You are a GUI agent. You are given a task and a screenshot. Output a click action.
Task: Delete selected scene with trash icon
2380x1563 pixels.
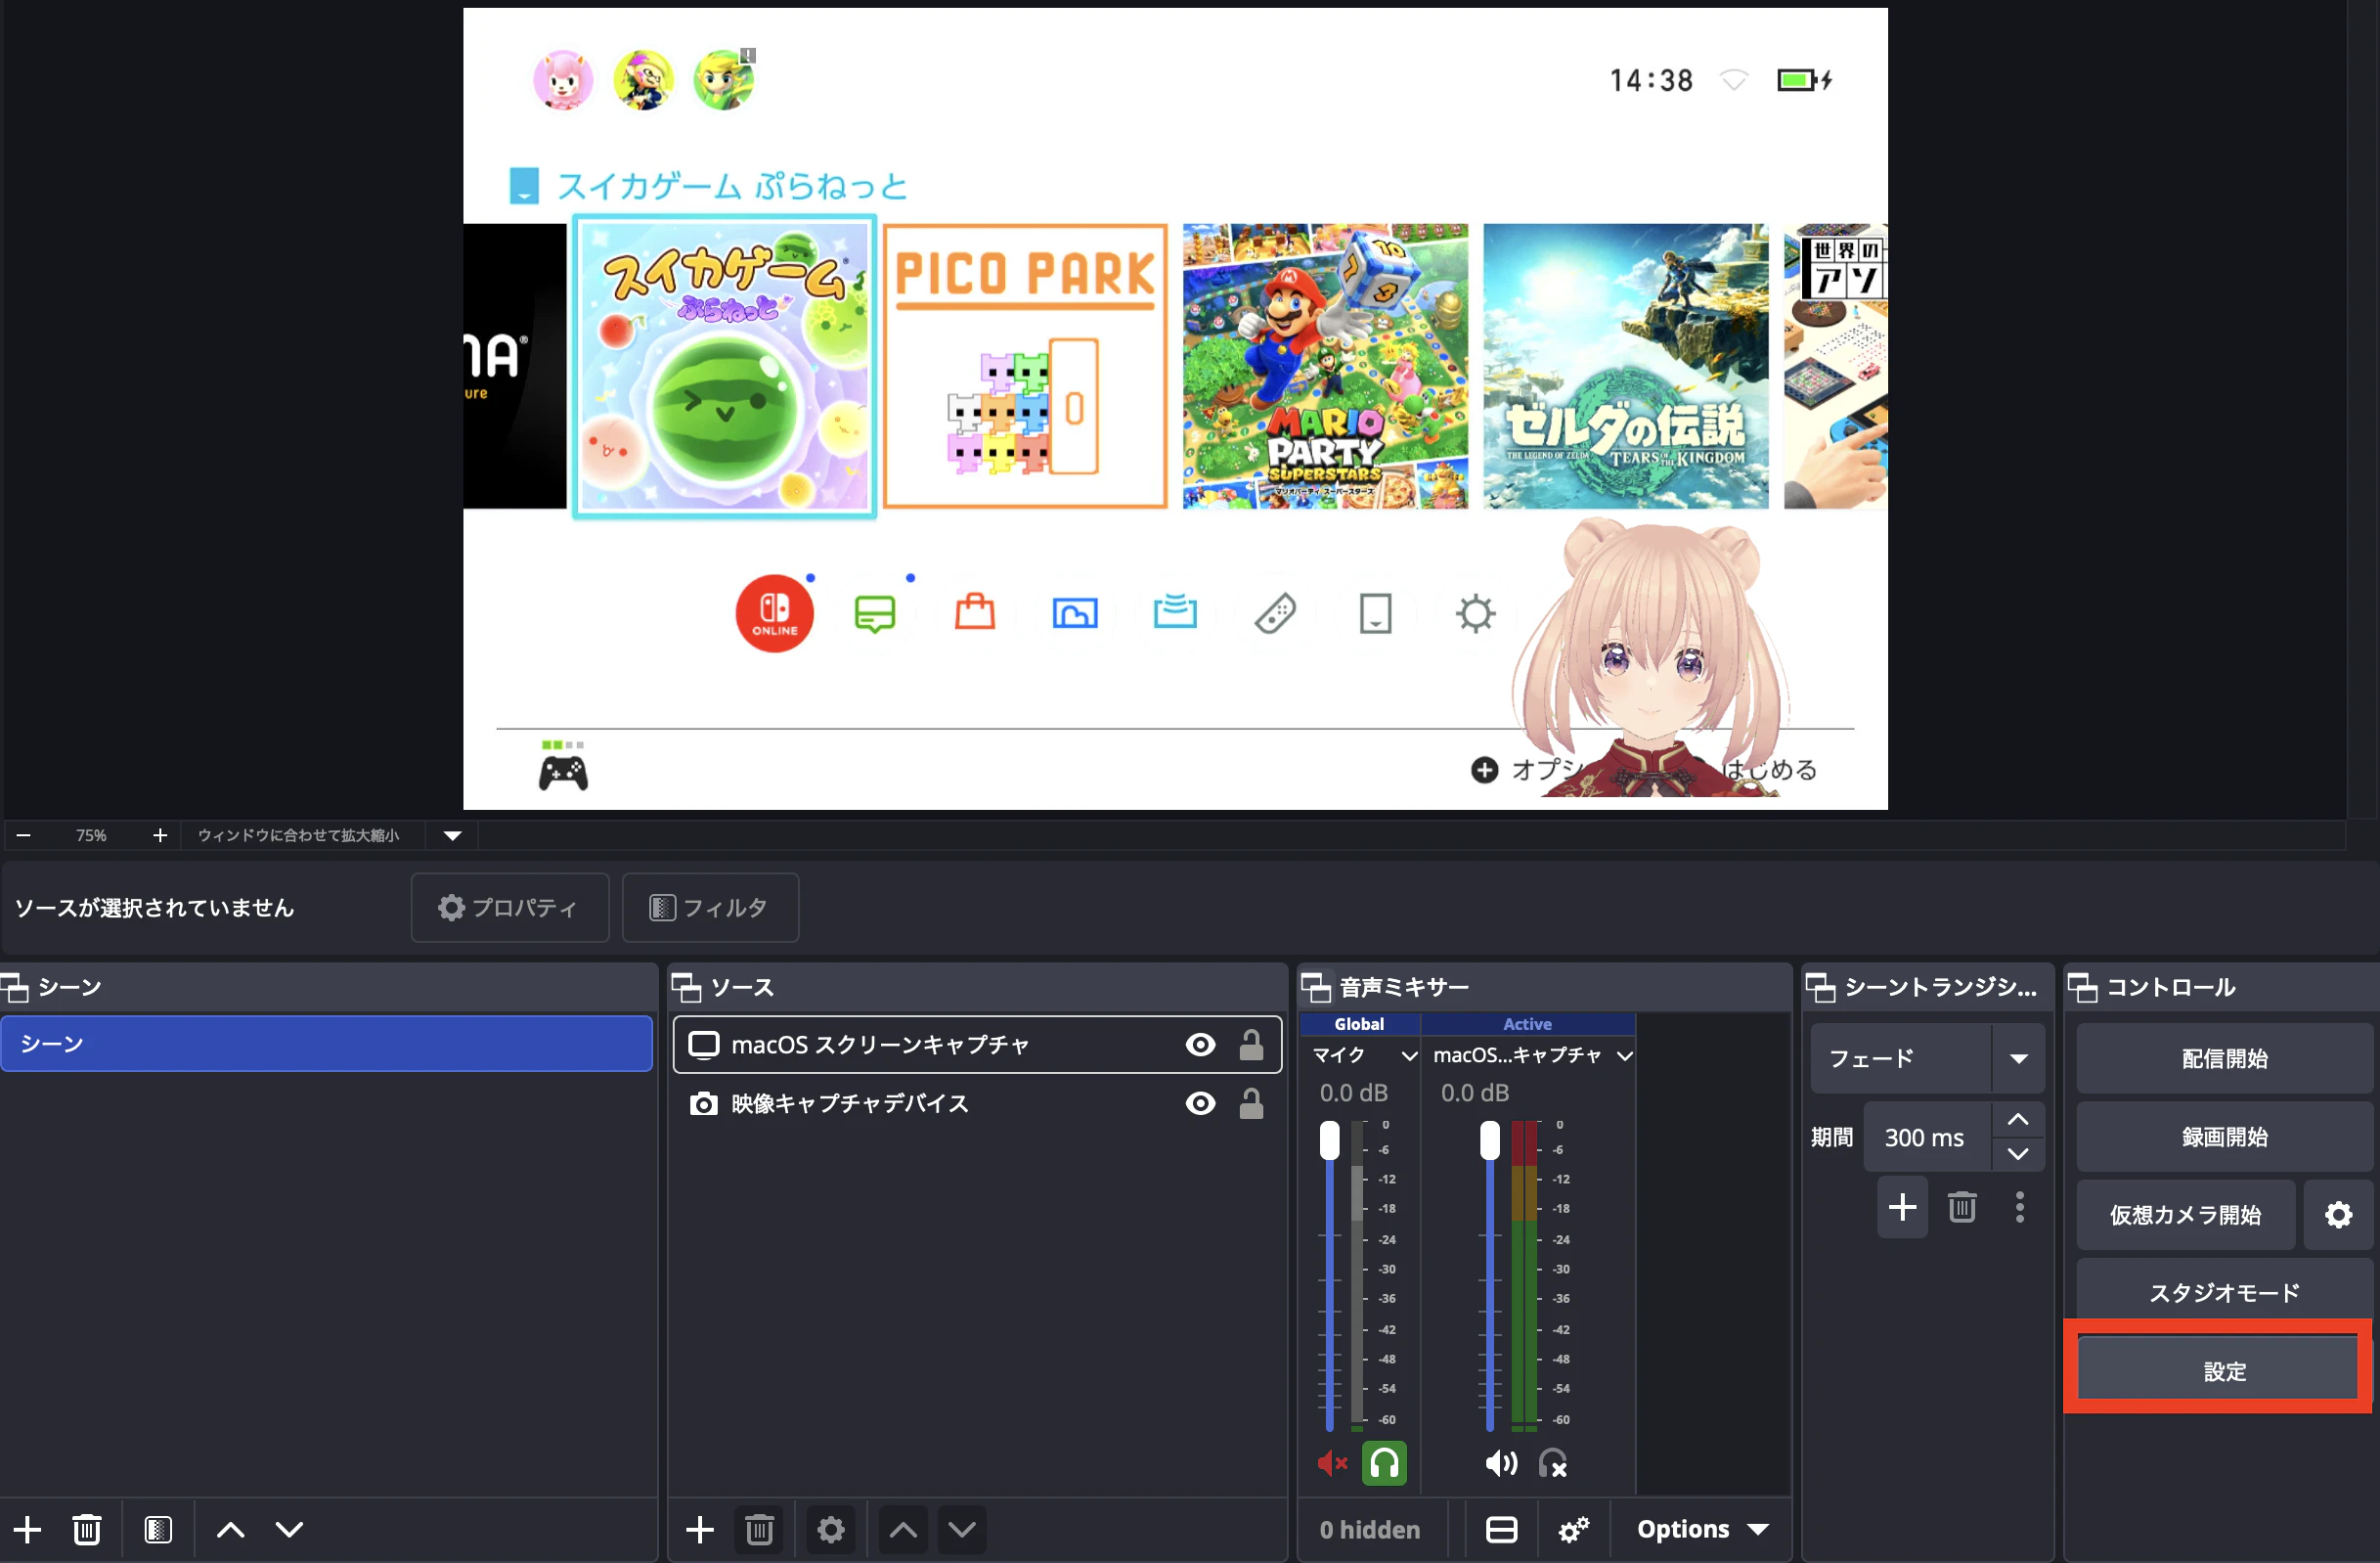click(x=87, y=1529)
